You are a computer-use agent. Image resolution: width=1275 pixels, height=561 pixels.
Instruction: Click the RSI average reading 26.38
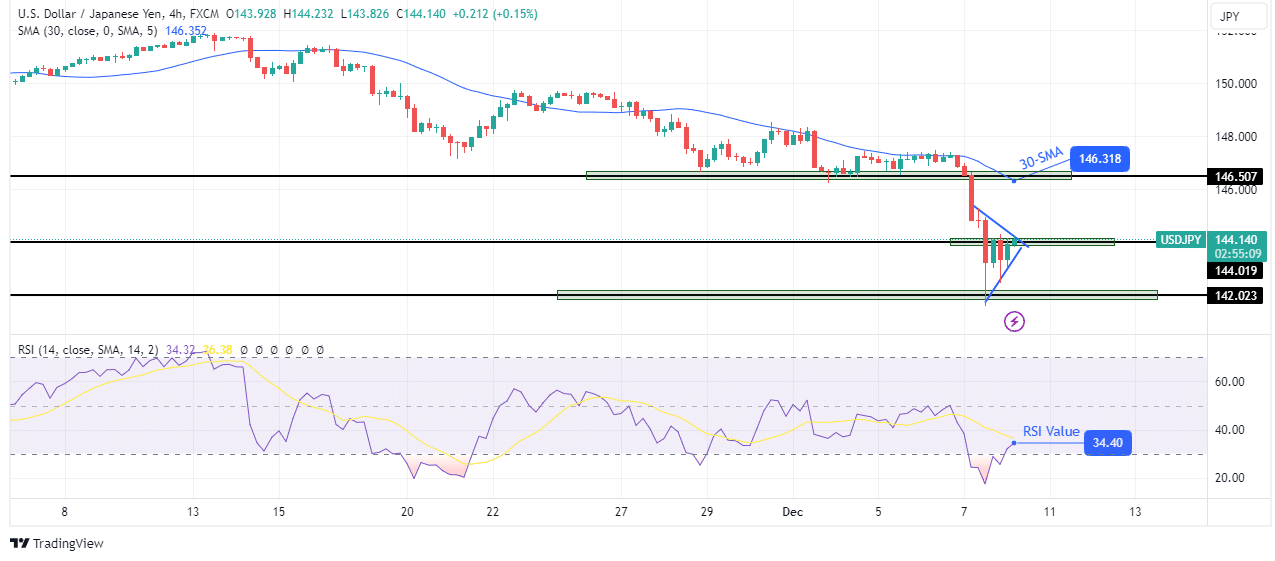pyautogui.click(x=217, y=350)
